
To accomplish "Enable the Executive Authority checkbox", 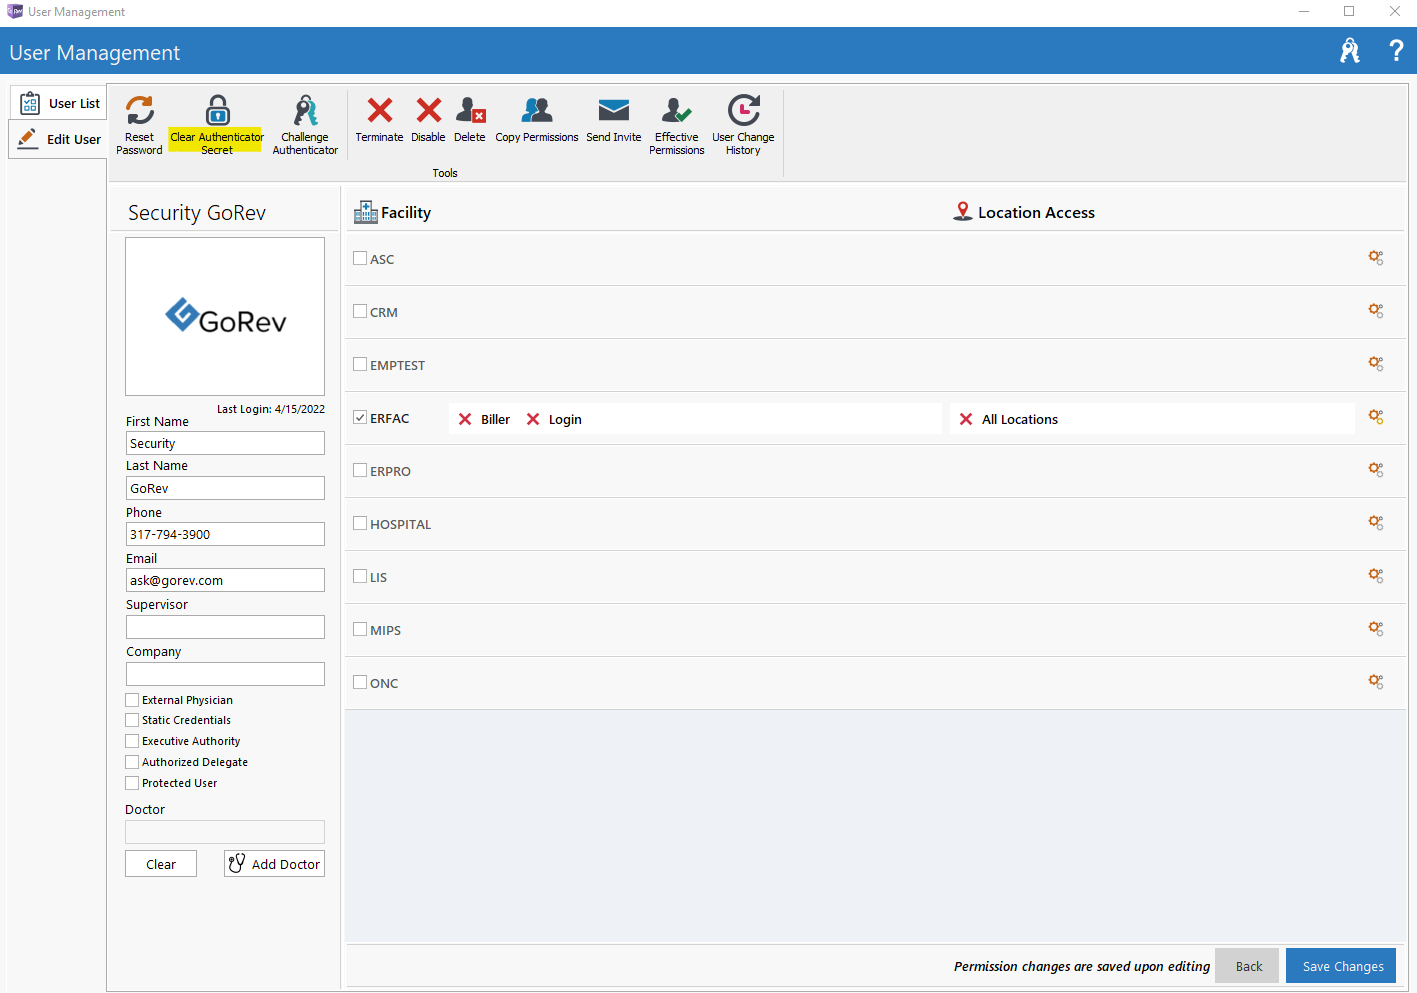I will pyautogui.click(x=132, y=741).
